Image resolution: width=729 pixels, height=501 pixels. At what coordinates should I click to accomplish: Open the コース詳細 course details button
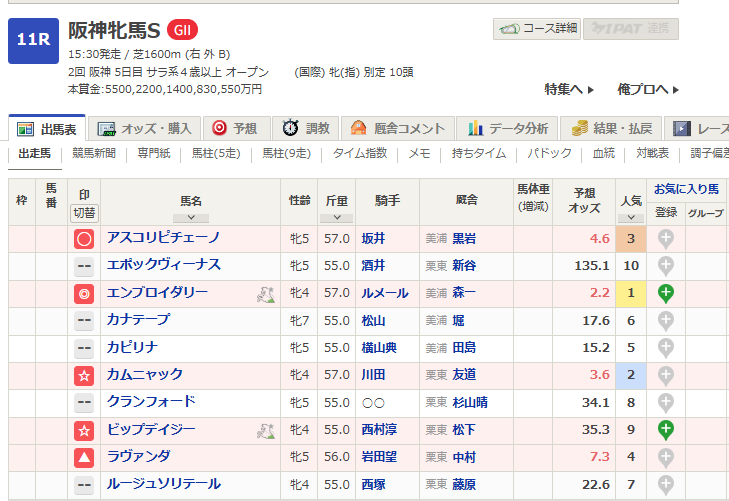click(537, 29)
